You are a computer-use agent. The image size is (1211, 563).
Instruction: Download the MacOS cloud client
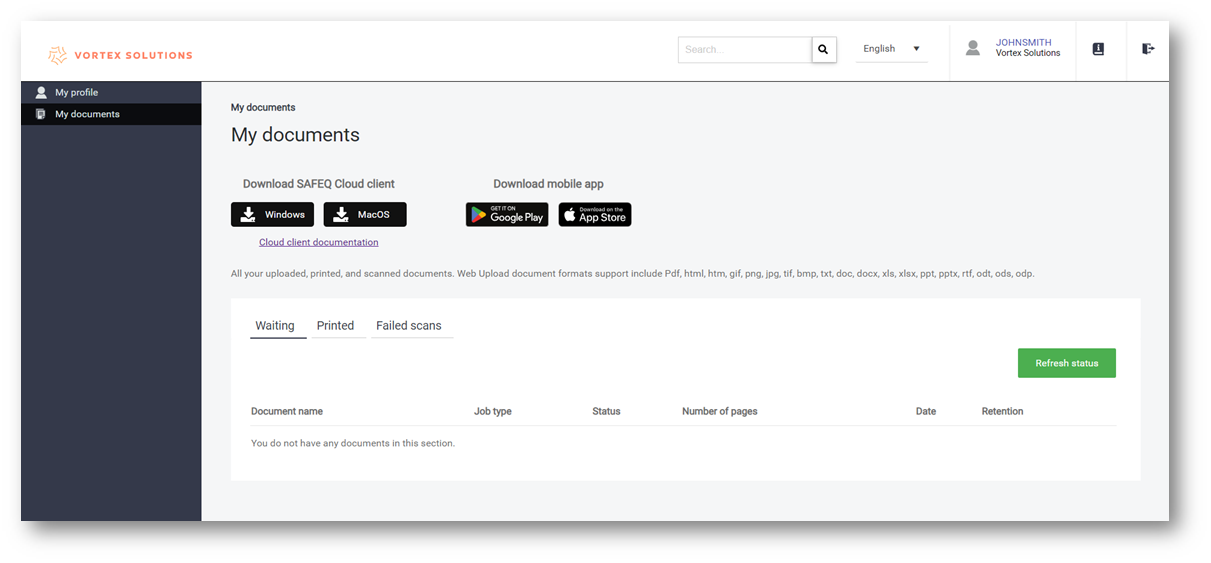click(365, 215)
